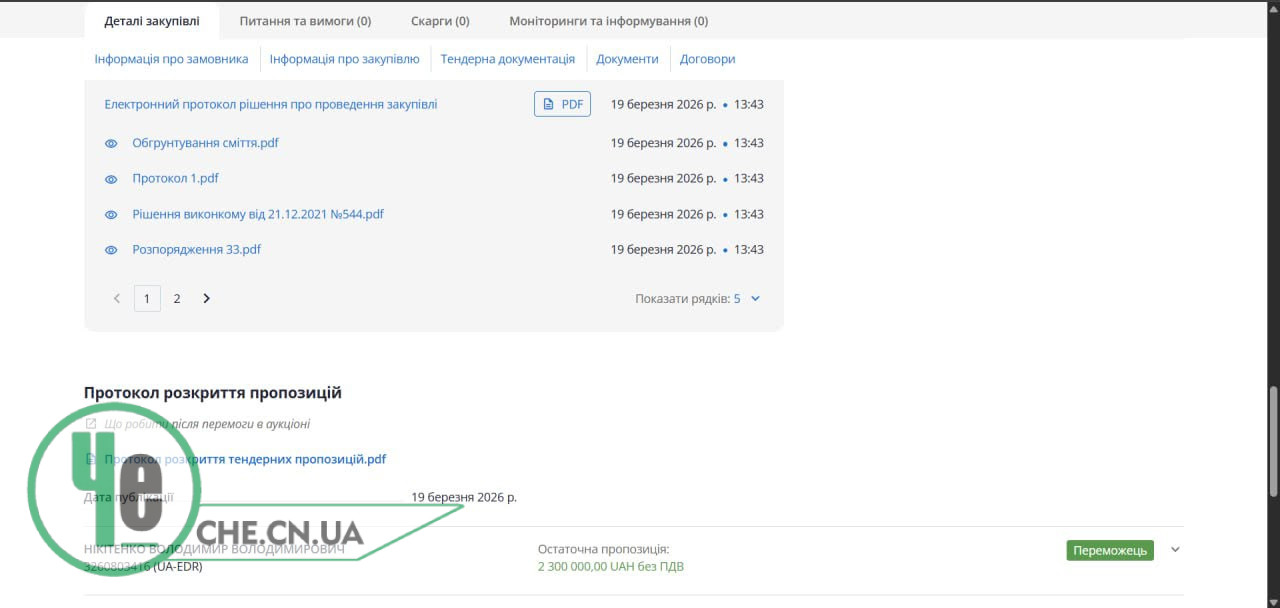
Task: Expand the winner bid row chevron
Action: (x=1175, y=549)
